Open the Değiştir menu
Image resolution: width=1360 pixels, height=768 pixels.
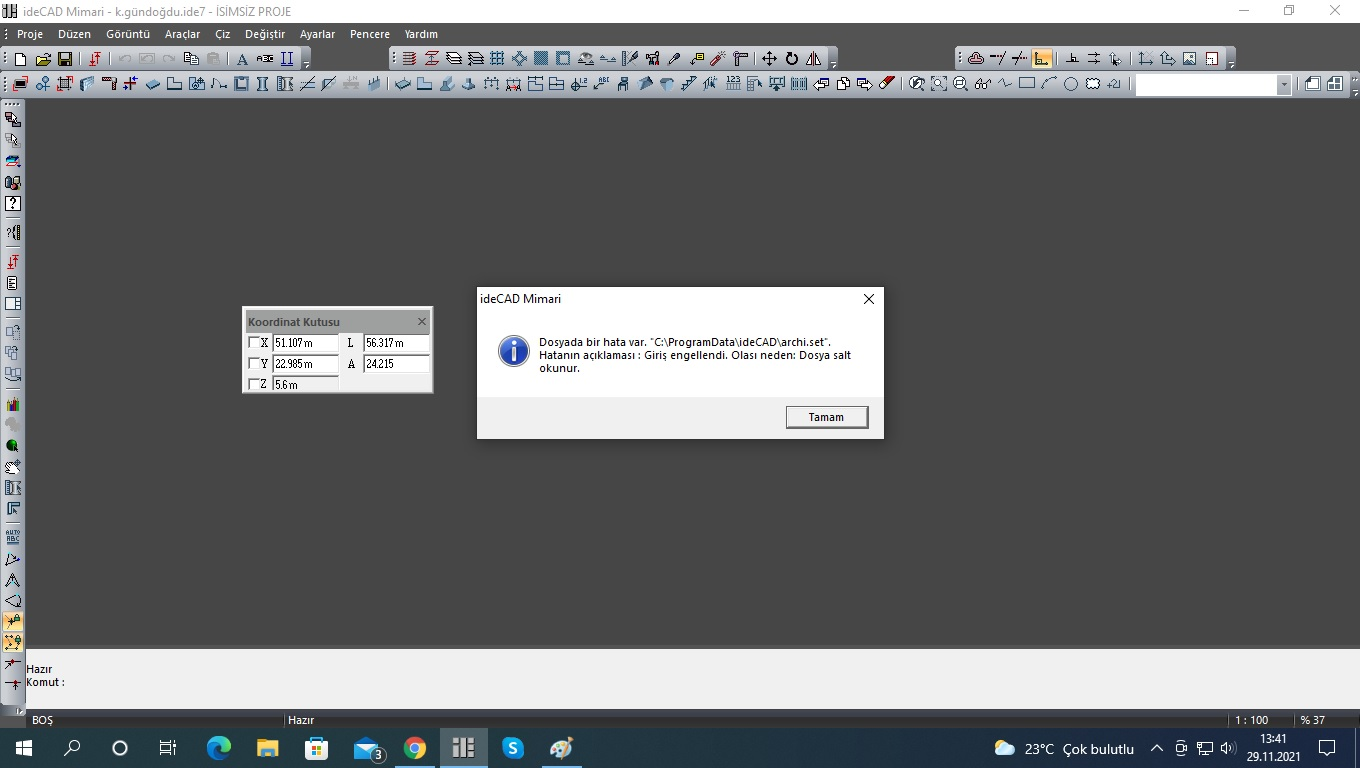coord(265,34)
